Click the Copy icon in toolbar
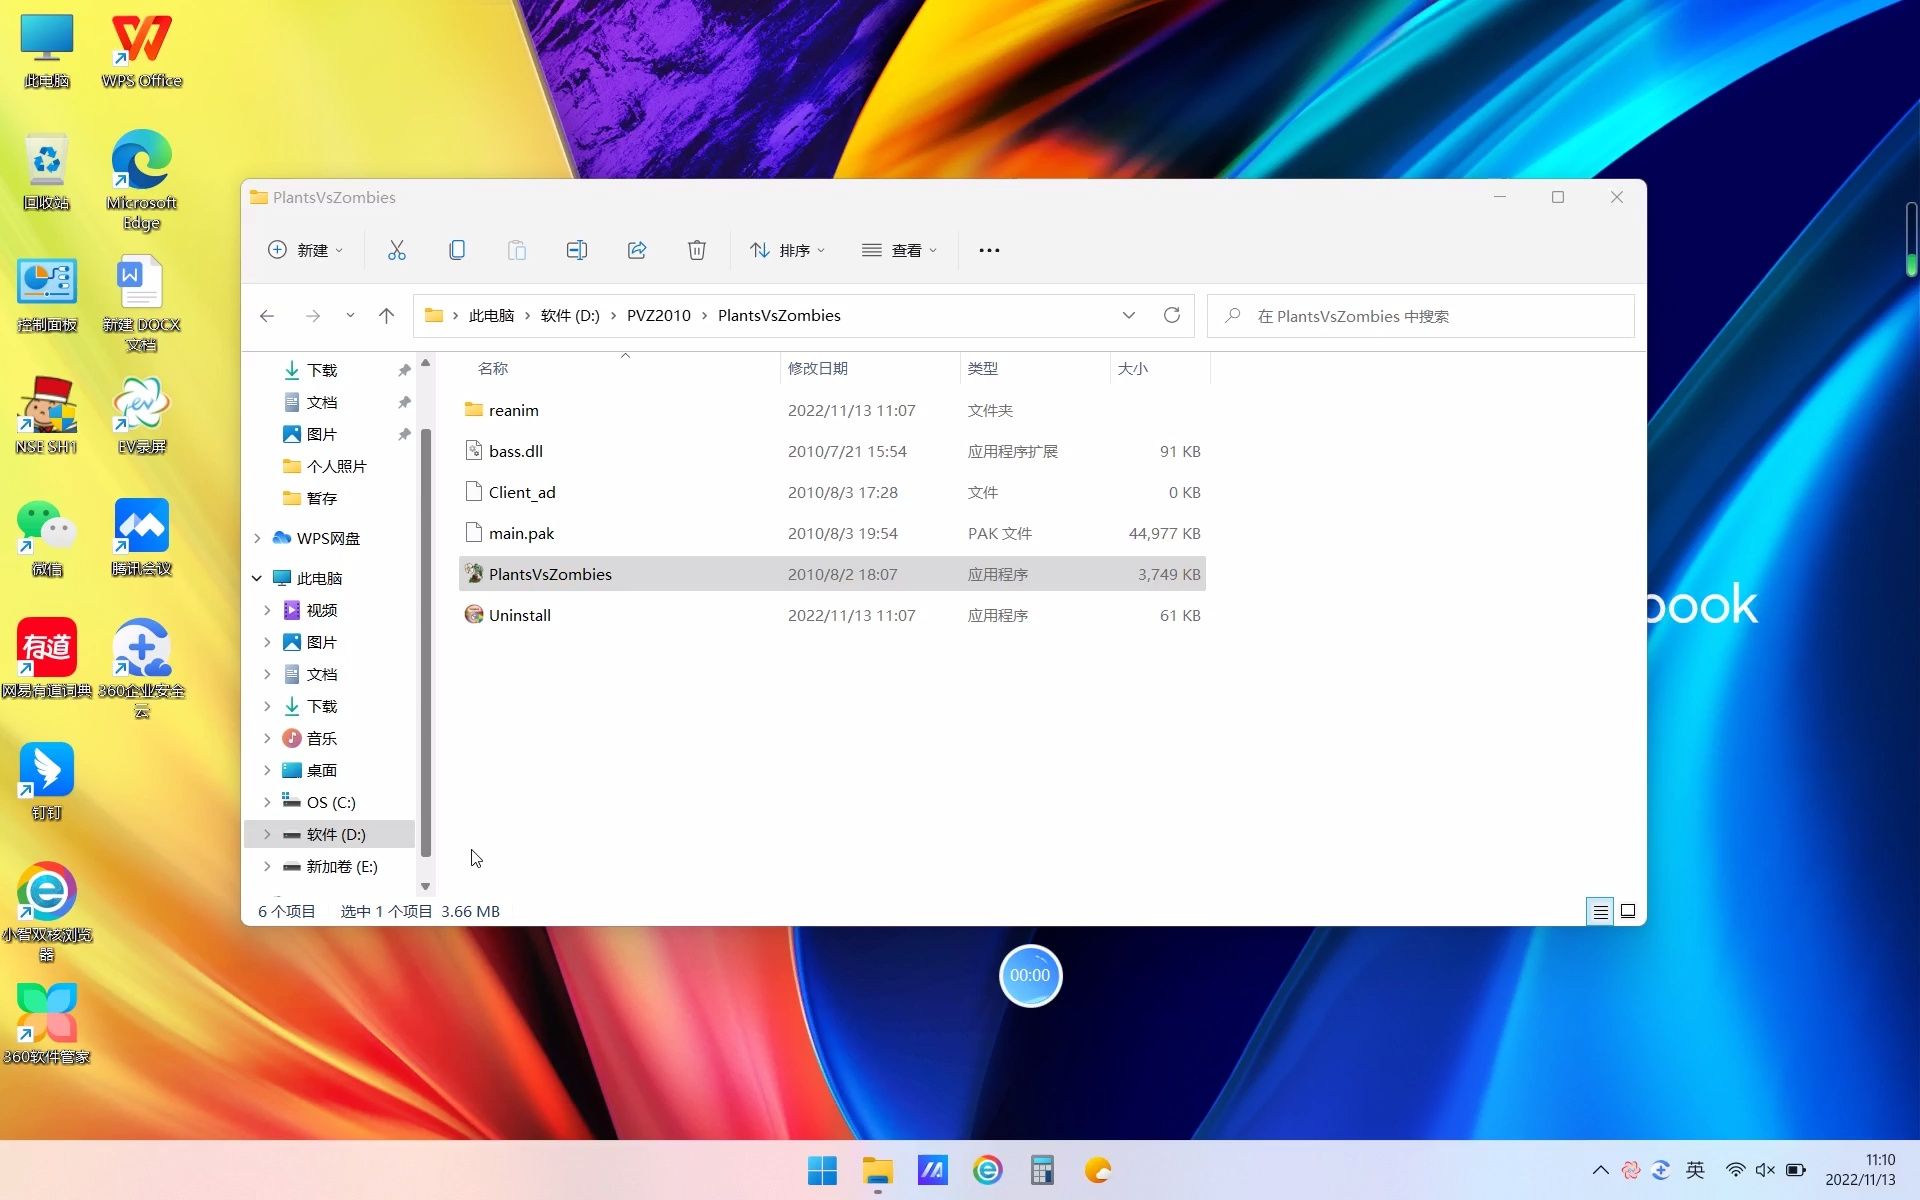The height and width of the screenshot is (1200, 1920). coord(457,250)
